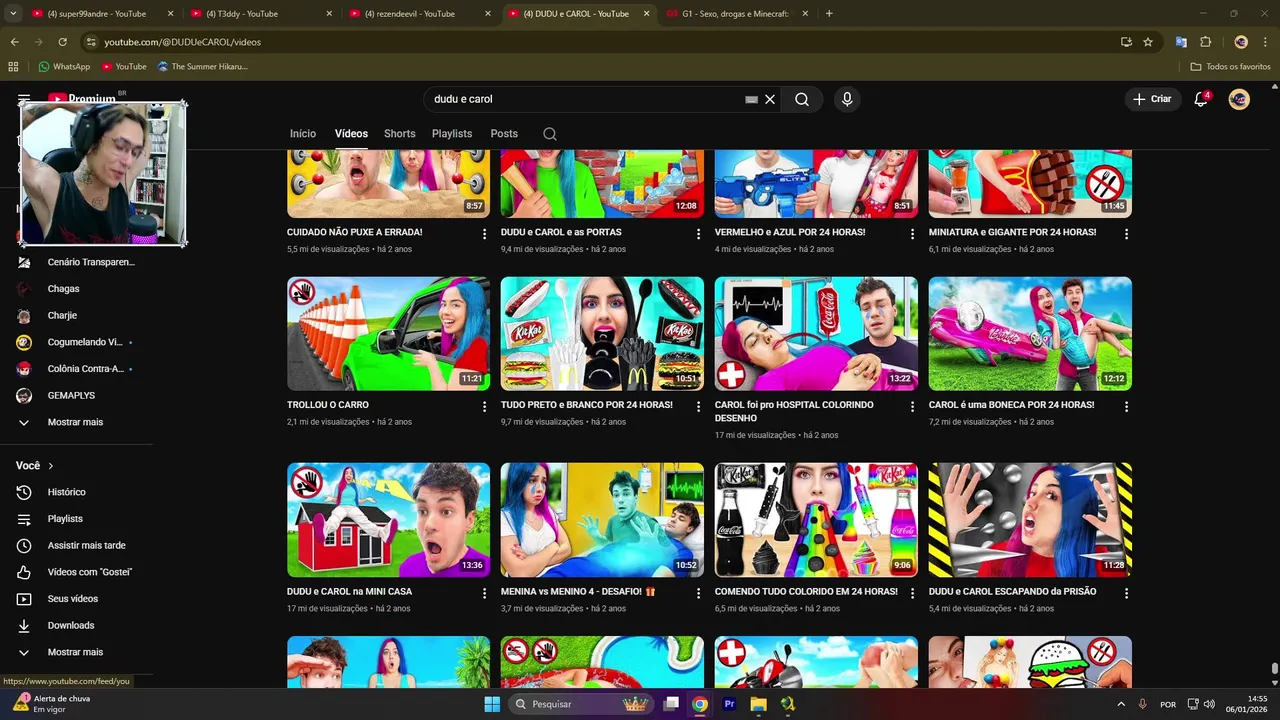1280x720 pixels.
Task: Open options for TUDO PRETO e BRANCO video
Action: (698, 406)
